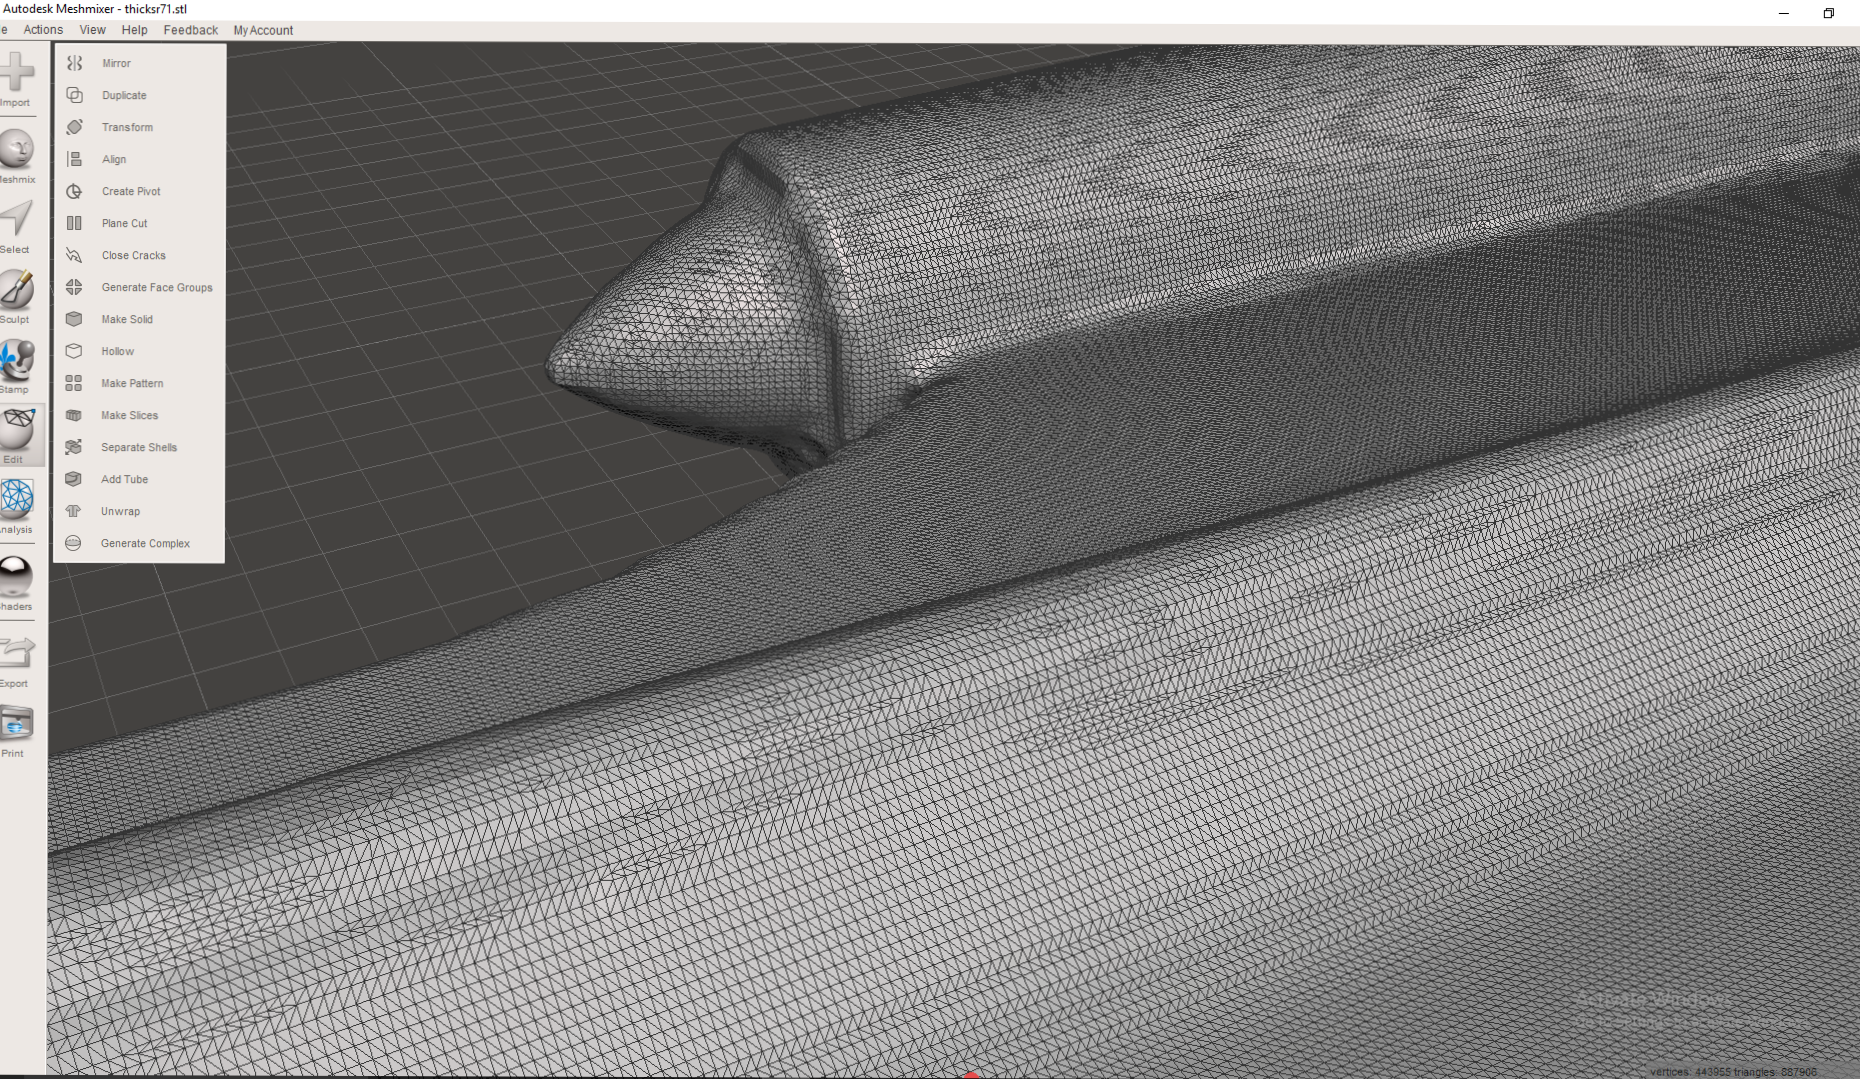Select the Plane Cut label

point(124,223)
